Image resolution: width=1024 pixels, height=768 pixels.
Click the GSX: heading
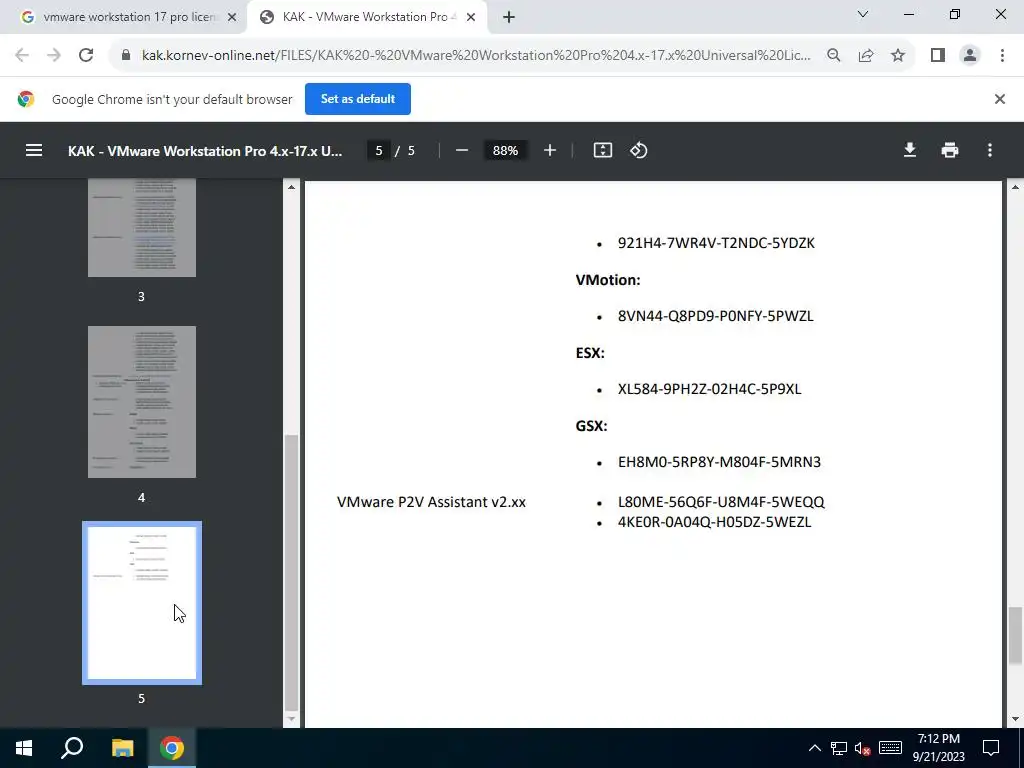click(591, 426)
